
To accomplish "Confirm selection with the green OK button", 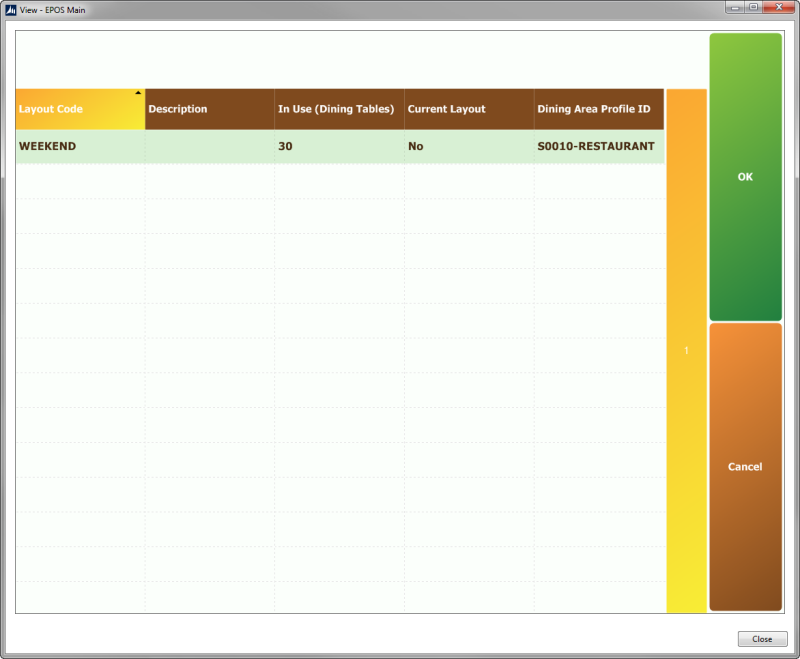I will 745,177.
